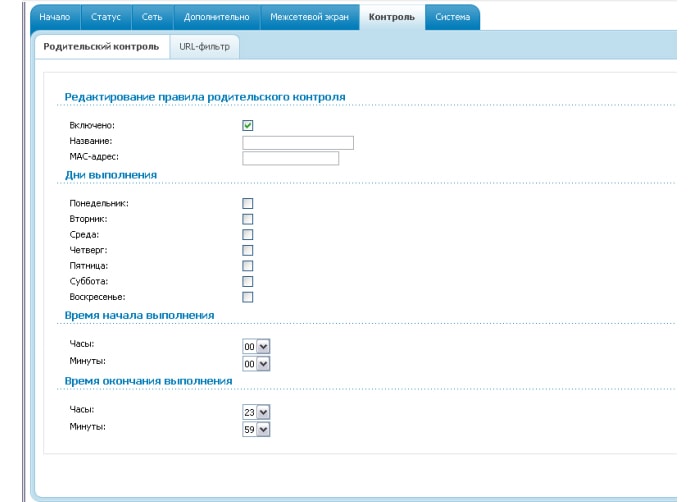Enable the Четверг checkbox
The image size is (700, 502).
point(248,251)
